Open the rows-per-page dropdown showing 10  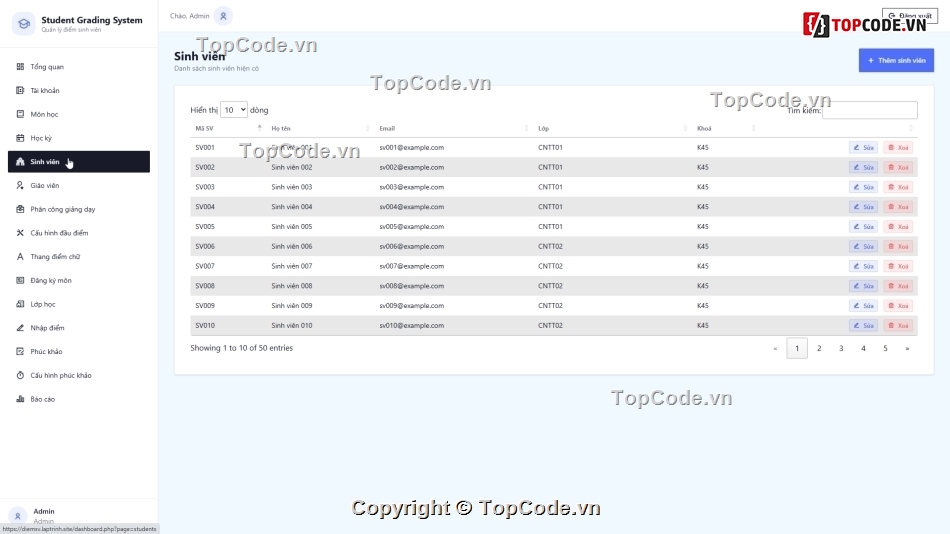[234, 110]
